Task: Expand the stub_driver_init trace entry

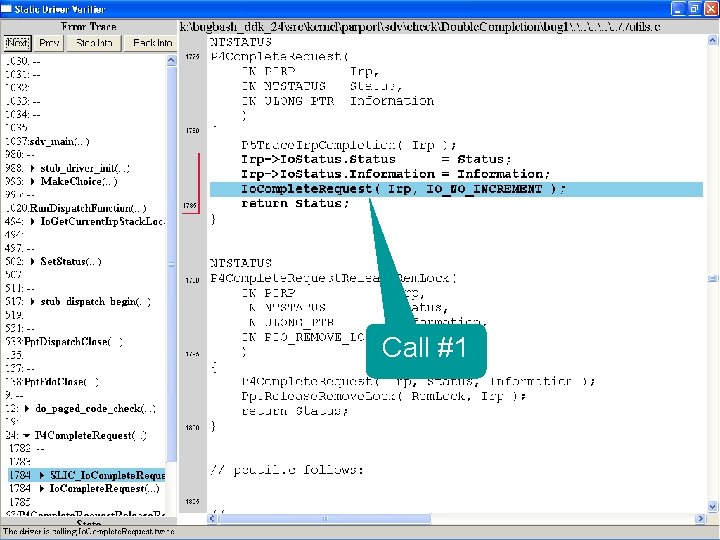Action: (x=32, y=169)
